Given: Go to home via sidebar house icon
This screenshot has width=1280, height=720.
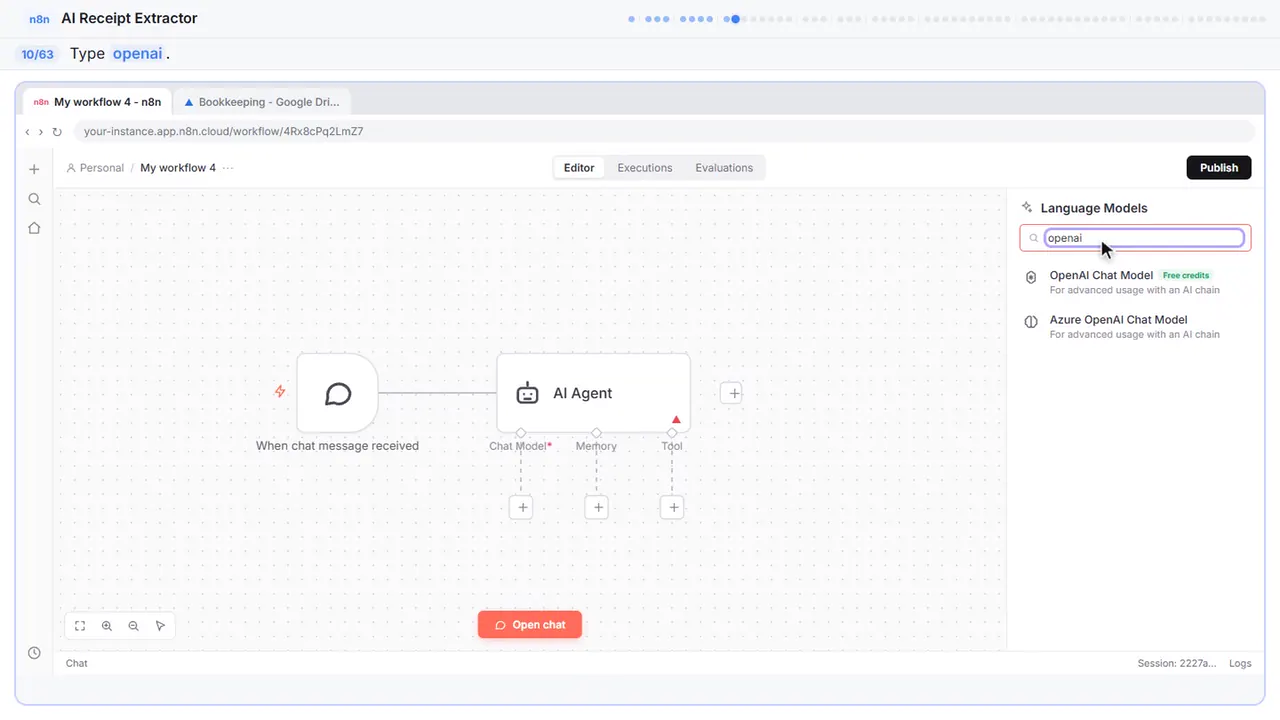Looking at the screenshot, I should [x=34, y=228].
